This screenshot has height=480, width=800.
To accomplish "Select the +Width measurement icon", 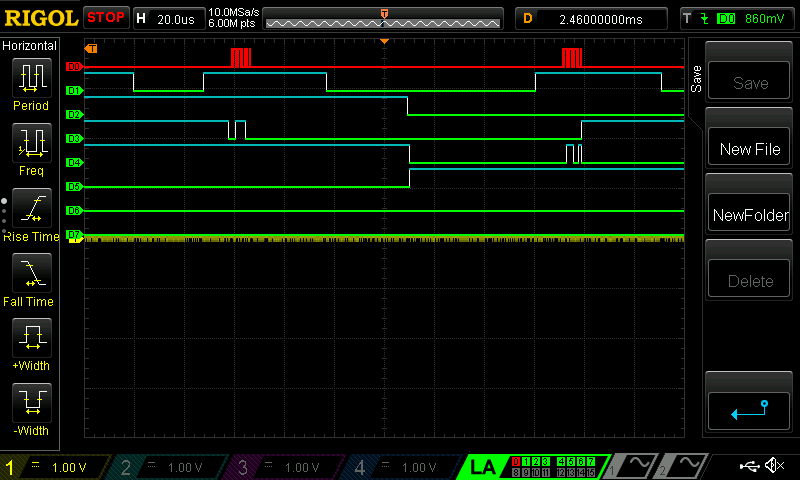I will click(32, 337).
